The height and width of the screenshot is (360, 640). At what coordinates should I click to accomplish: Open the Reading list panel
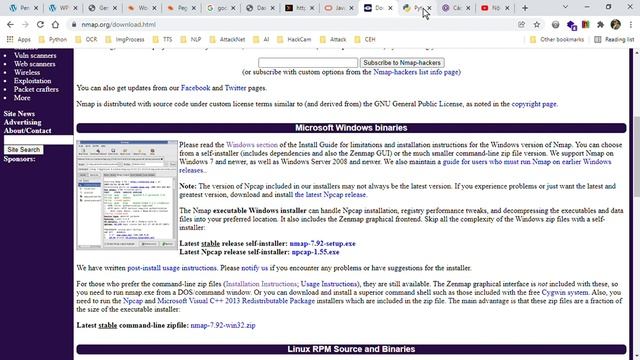(x=614, y=40)
